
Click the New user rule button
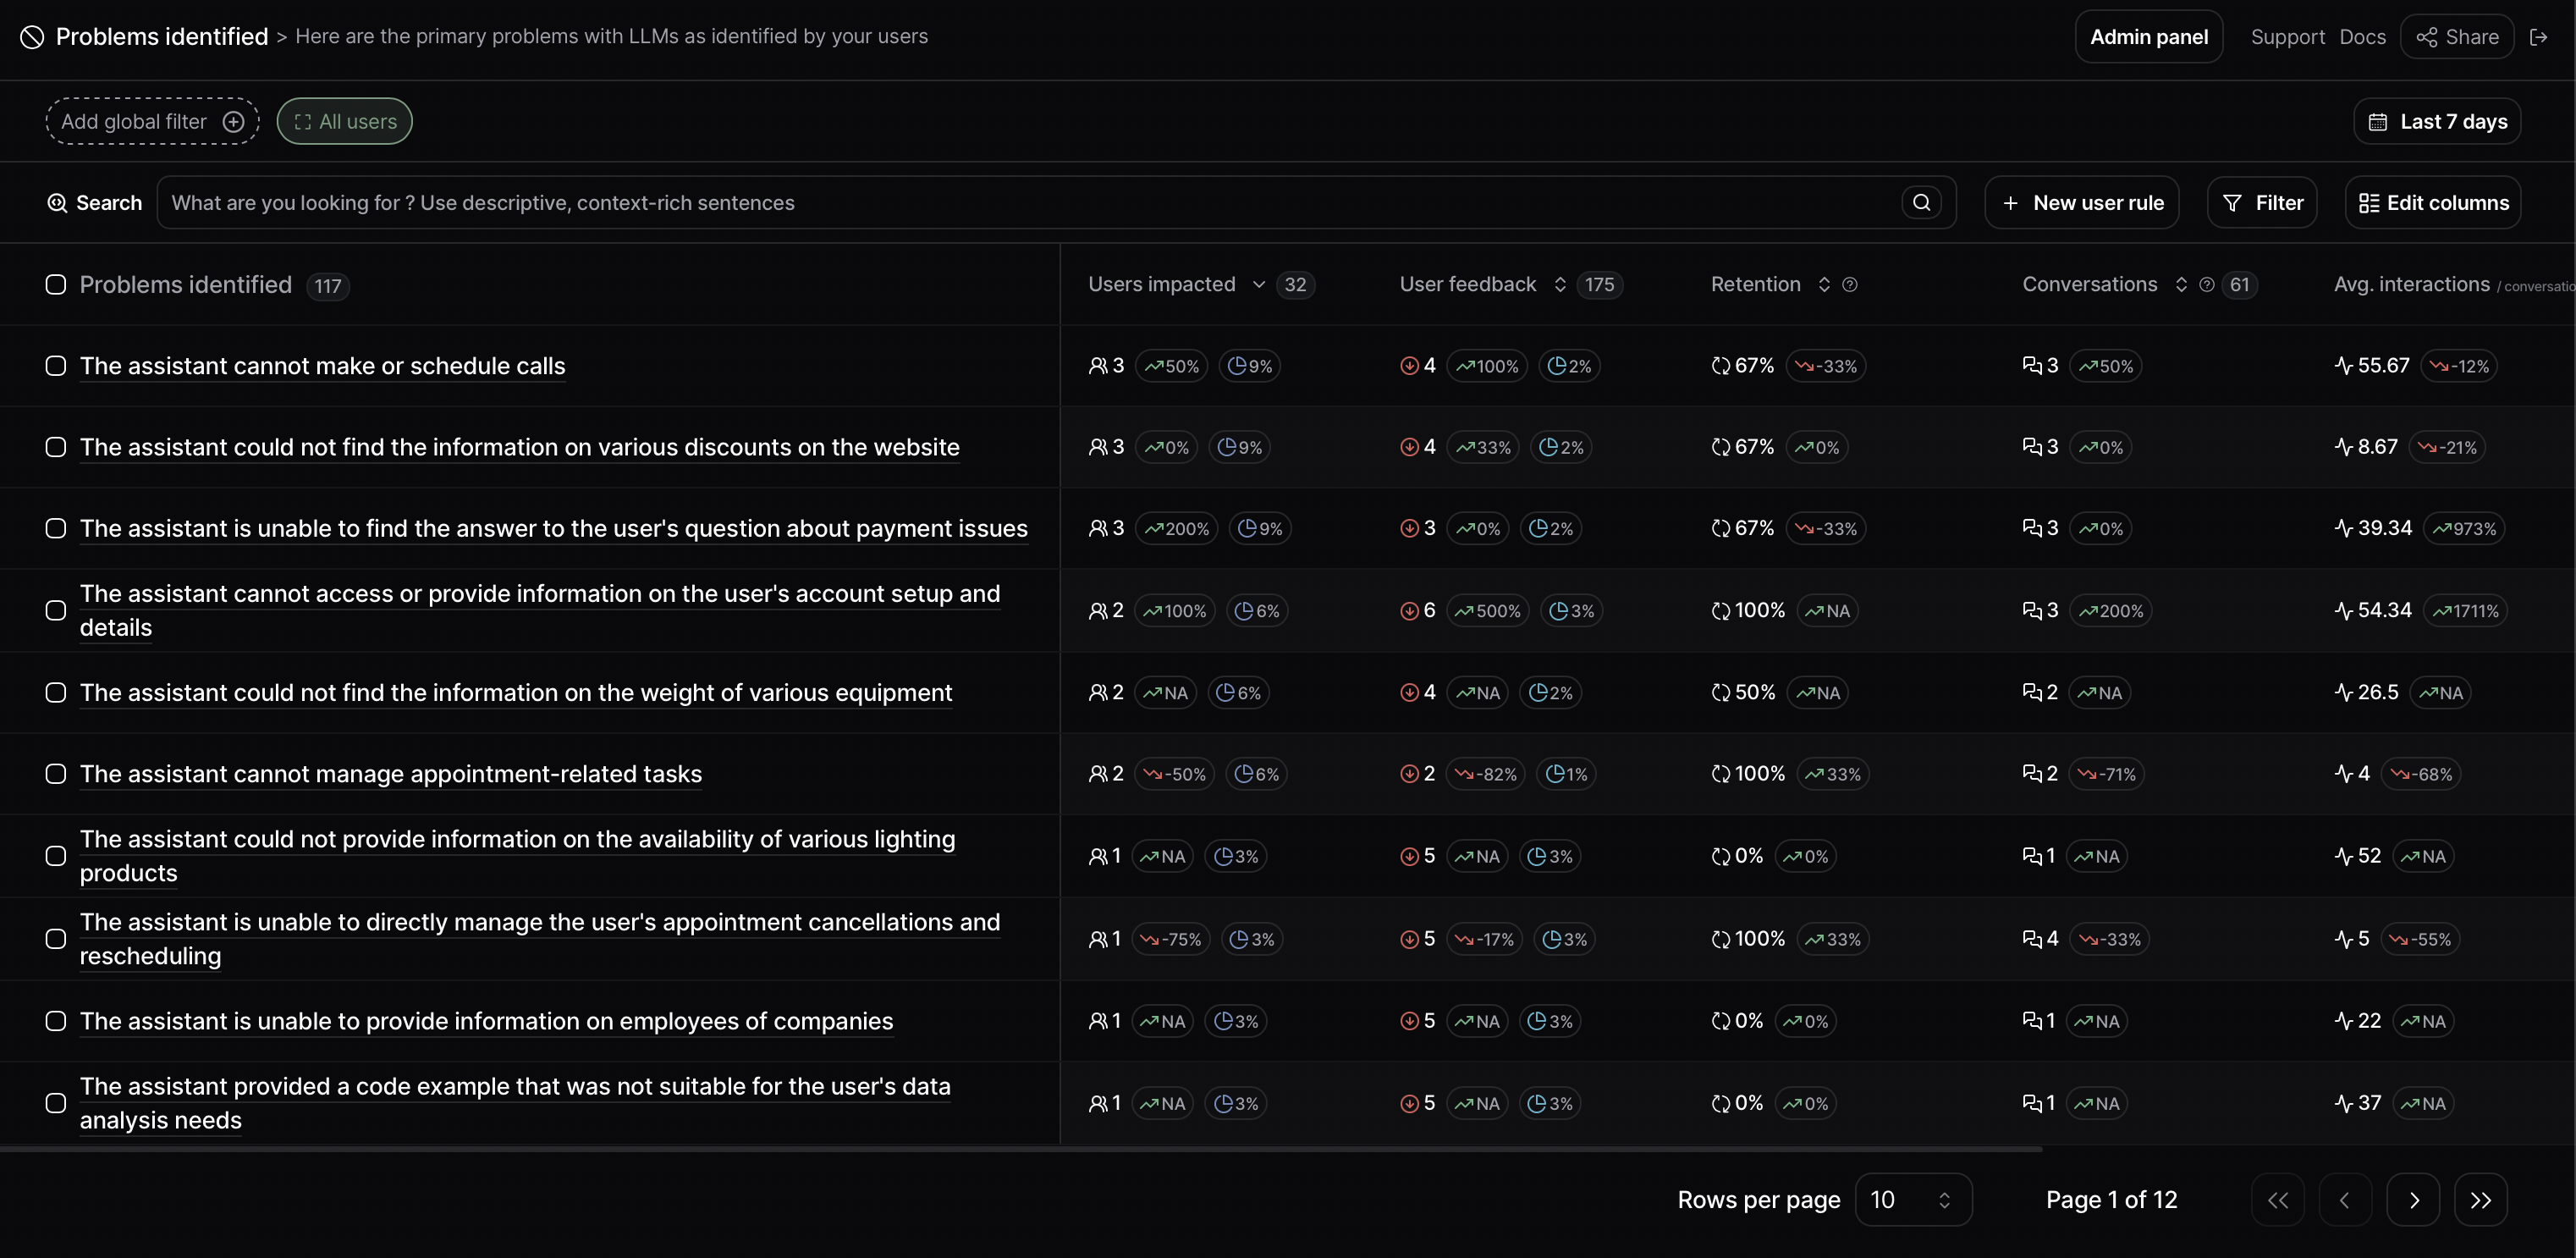click(2081, 203)
